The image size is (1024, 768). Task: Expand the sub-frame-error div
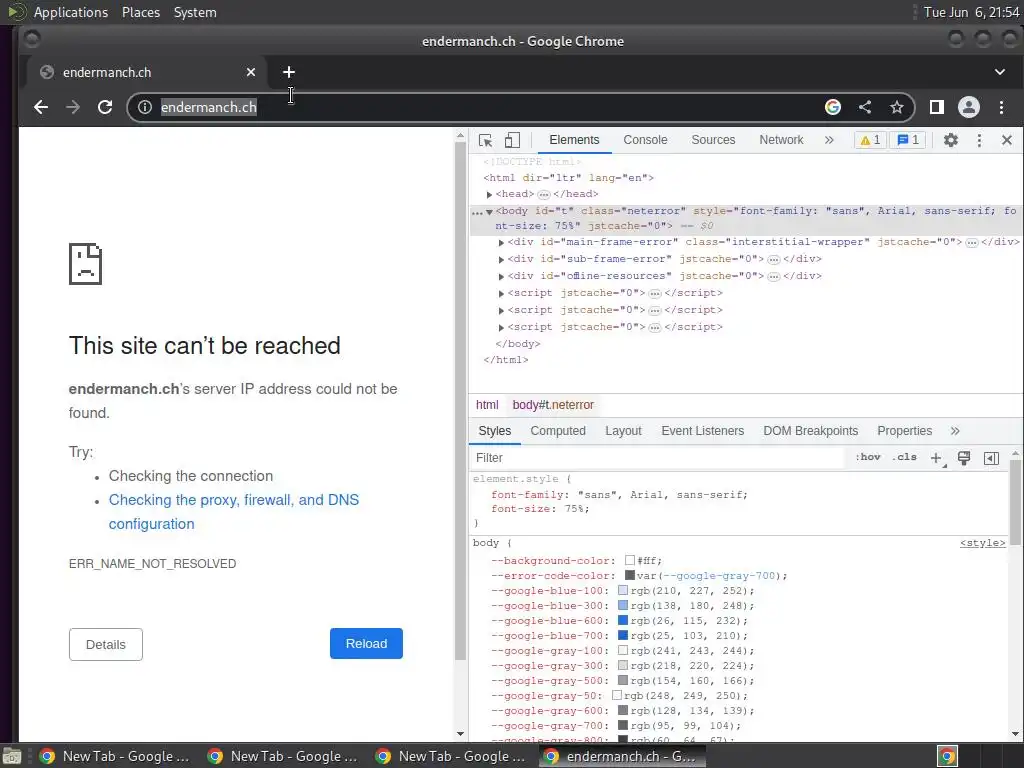pyautogui.click(x=501, y=260)
